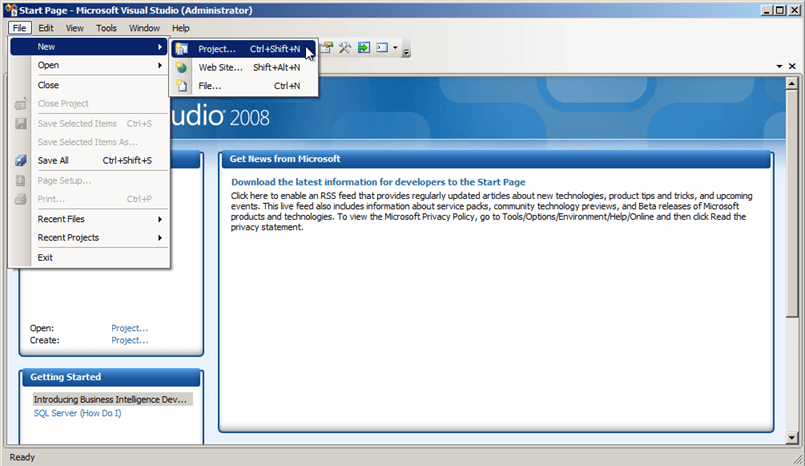Click the grayed Page Setup icon
This screenshot has width=805, height=466.
(21, 181)
